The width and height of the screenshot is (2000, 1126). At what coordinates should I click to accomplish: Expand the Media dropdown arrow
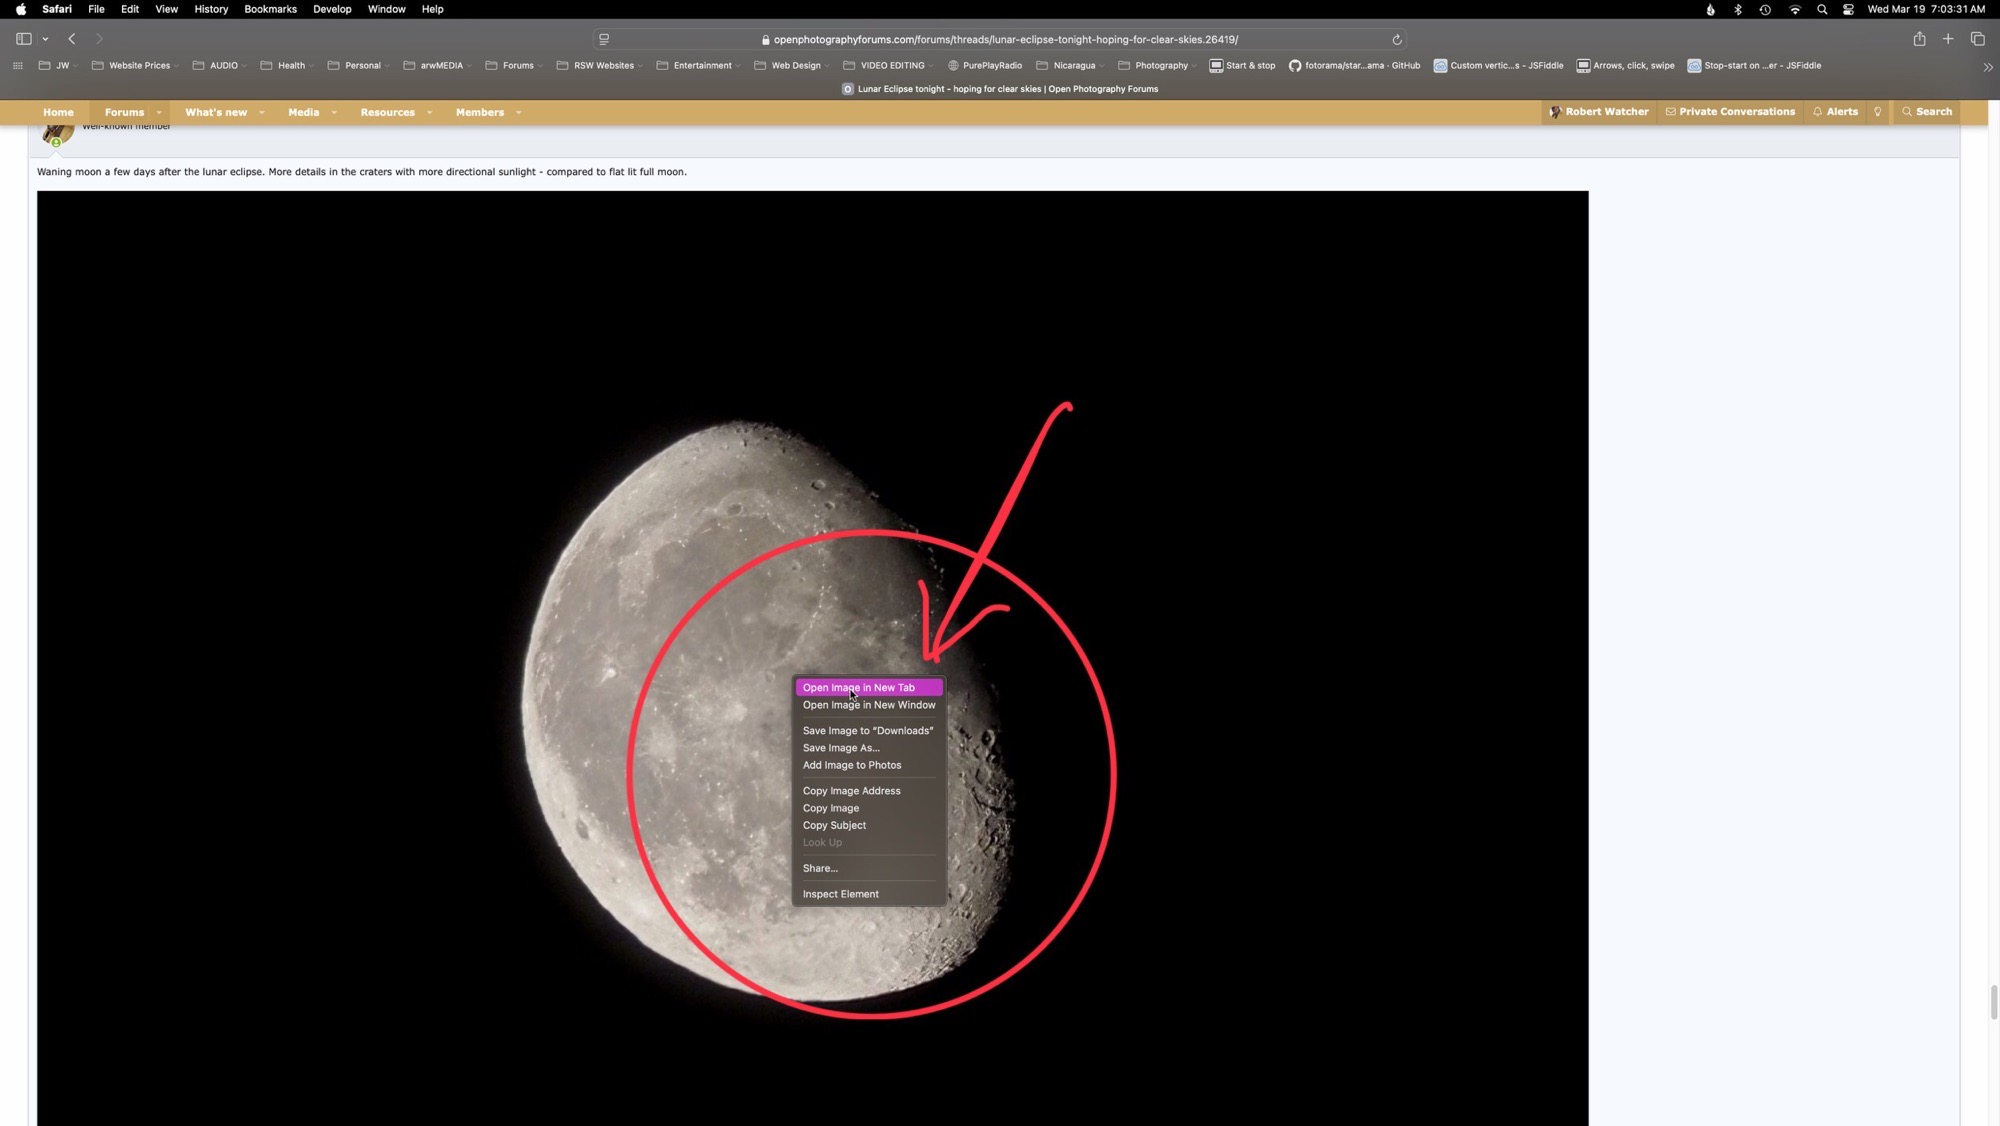[x=334, y=112]
